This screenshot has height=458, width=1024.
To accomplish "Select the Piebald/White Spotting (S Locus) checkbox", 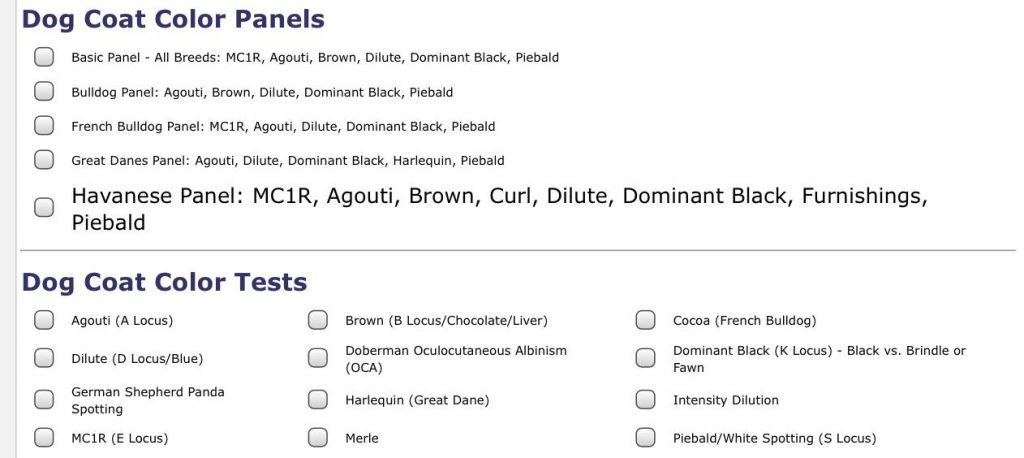I will [646, 438].
